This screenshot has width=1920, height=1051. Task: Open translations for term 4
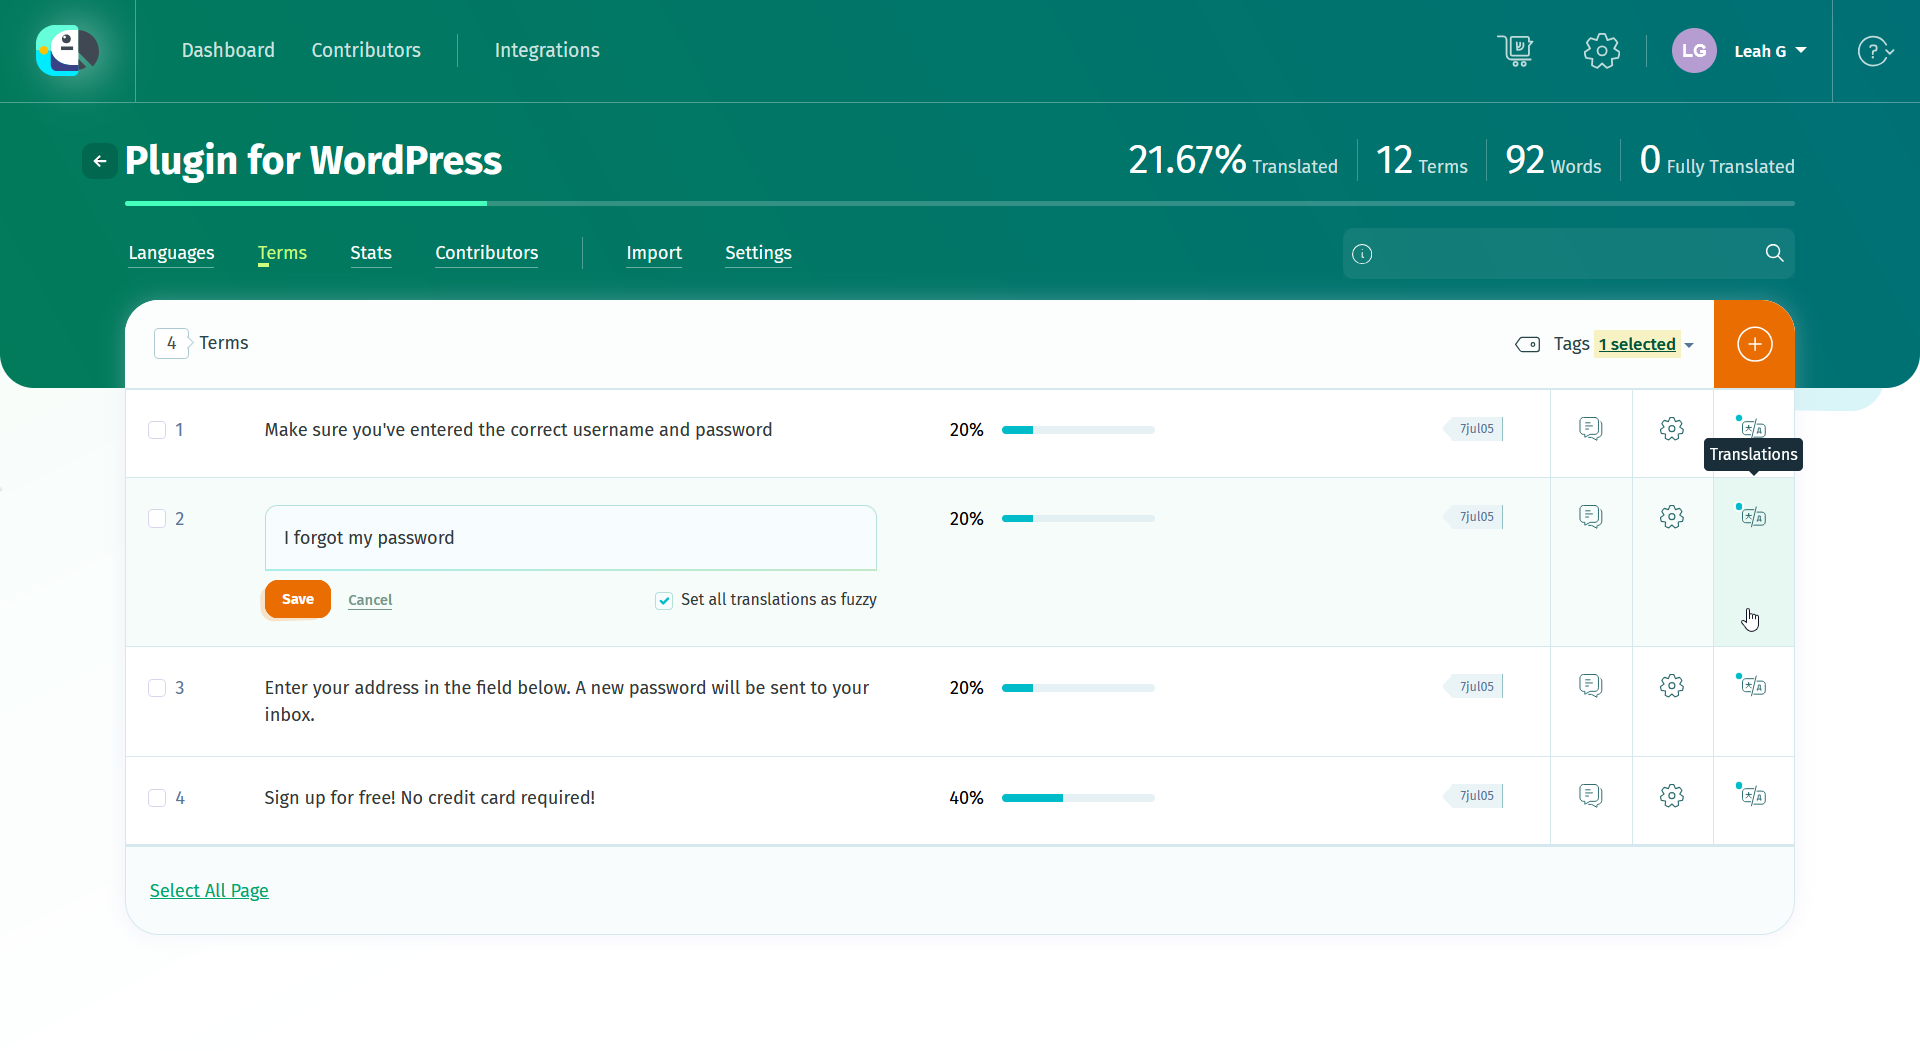tap(1753, 795)
